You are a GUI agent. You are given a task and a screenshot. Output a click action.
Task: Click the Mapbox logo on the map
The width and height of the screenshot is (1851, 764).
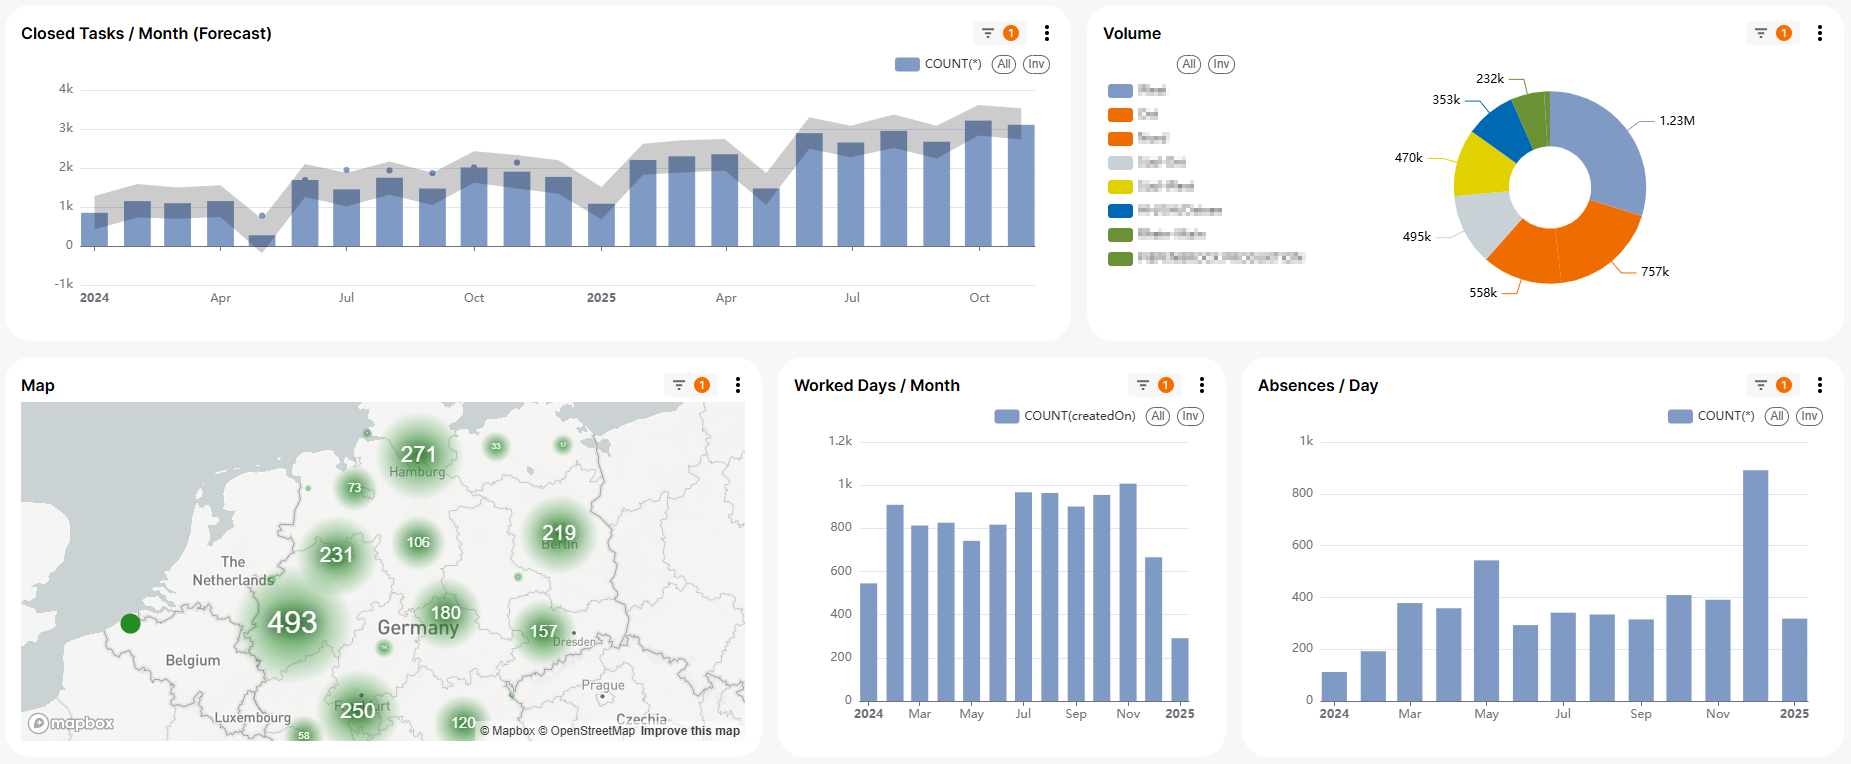71,723
